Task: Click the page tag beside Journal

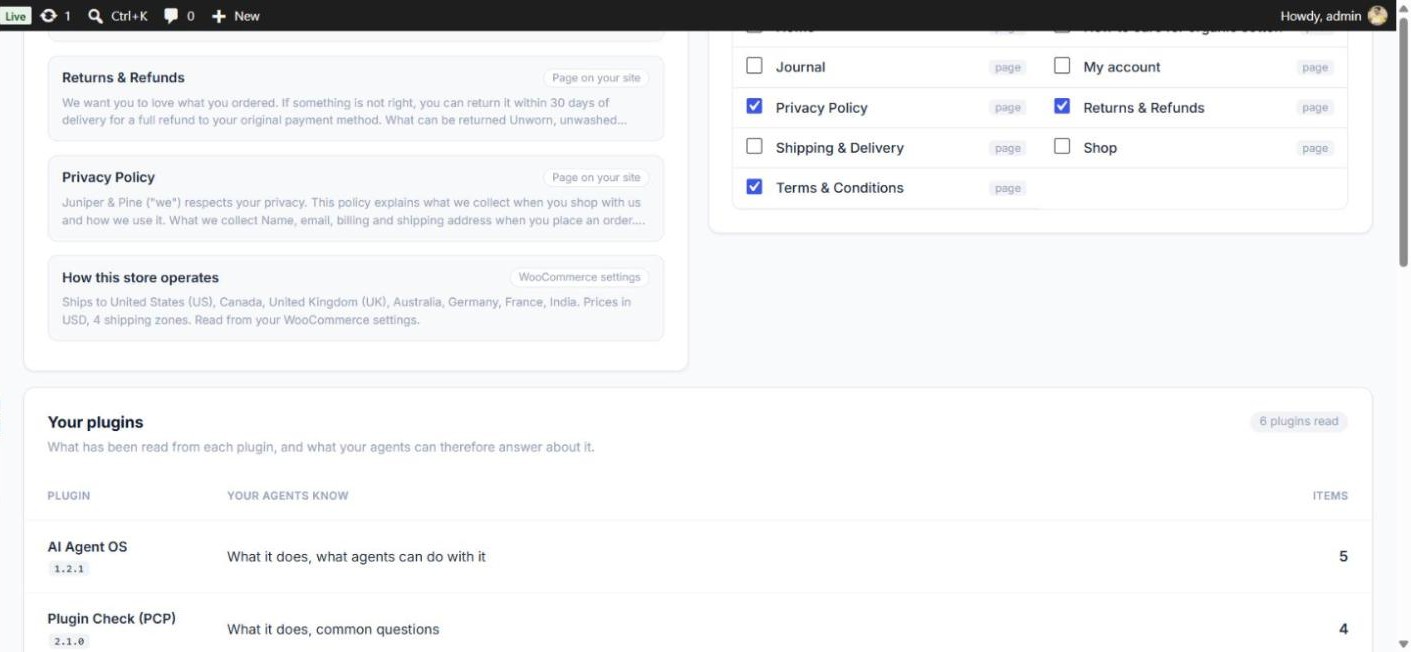Action: 1008,67
